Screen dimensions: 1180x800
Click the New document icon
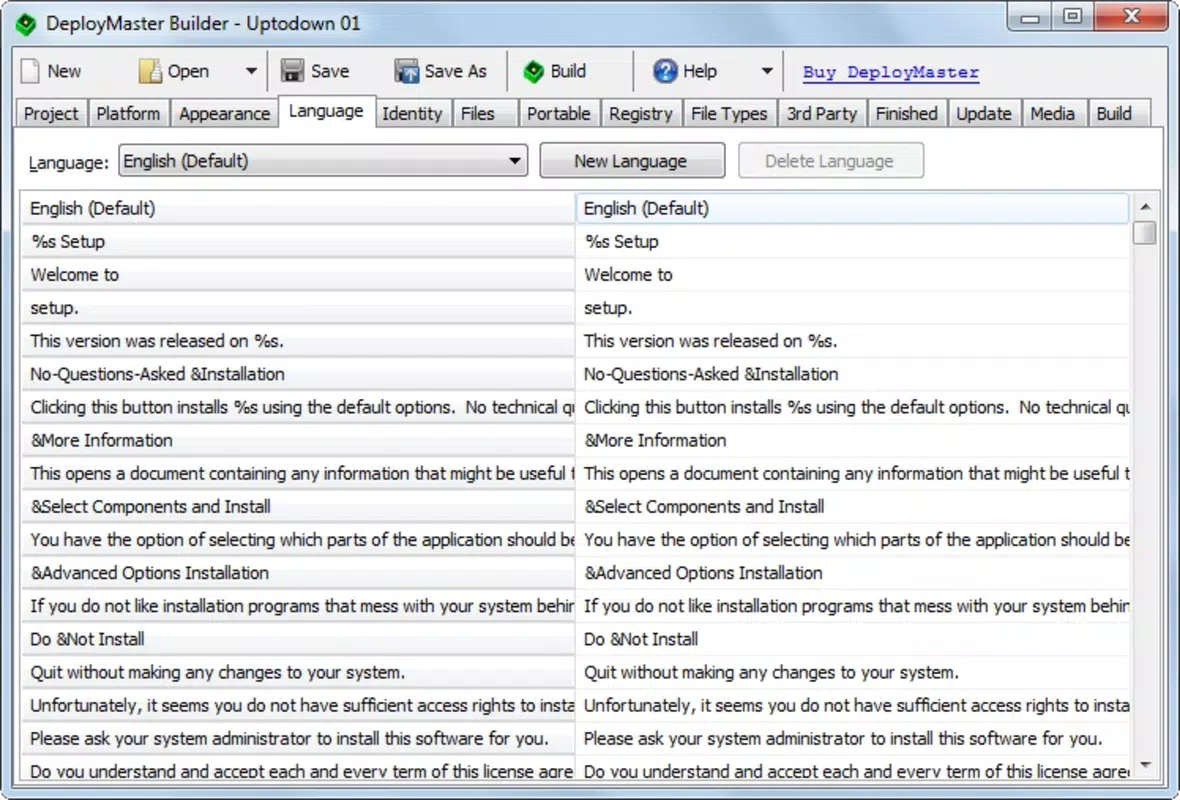(x=30, y=71)
